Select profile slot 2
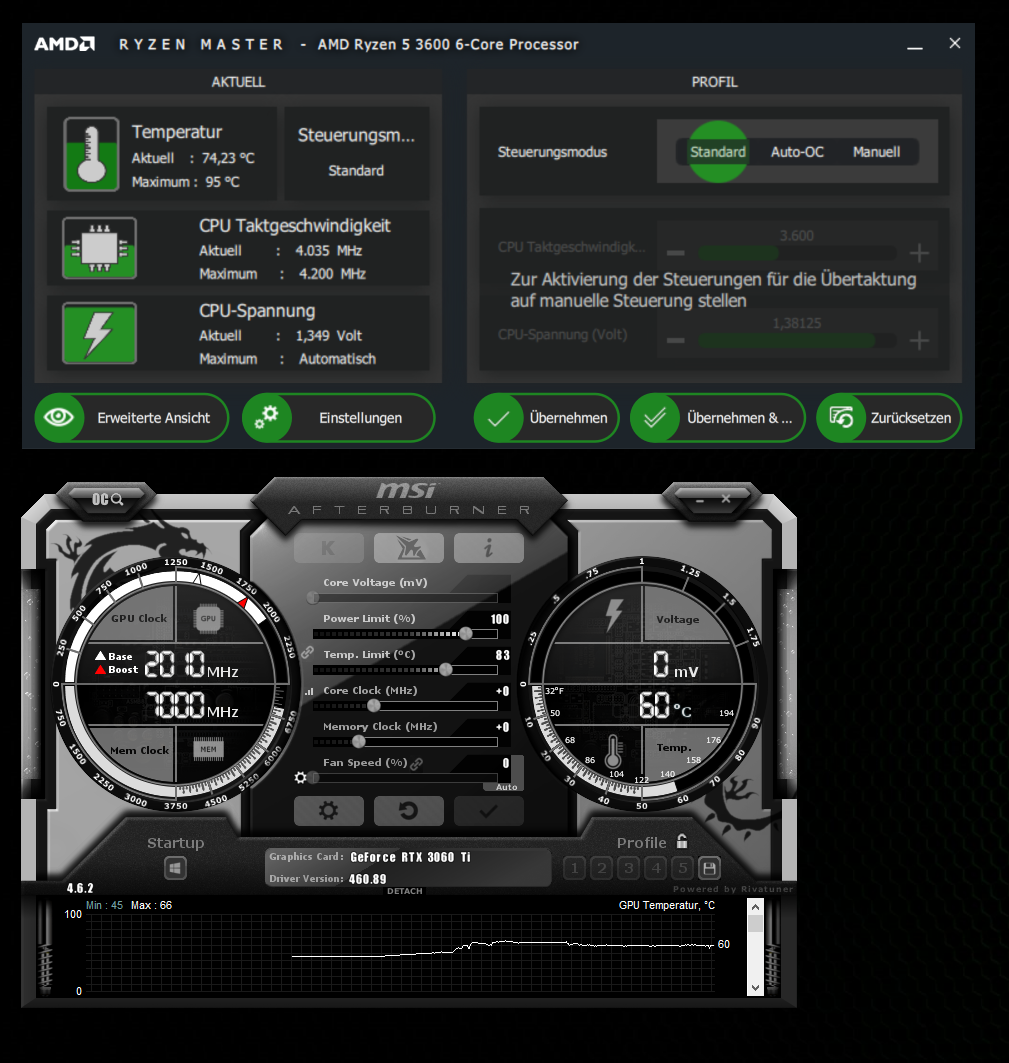1009x1063 pixels. click(x=601, y=868)
